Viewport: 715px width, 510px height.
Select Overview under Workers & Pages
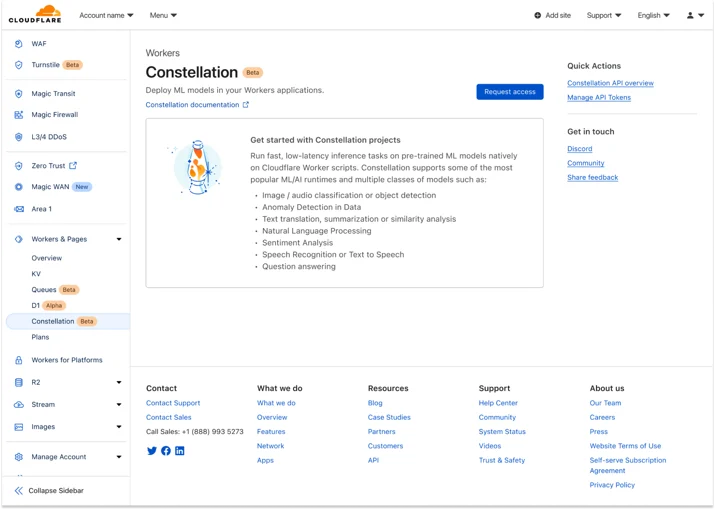[x=47, y=258]
